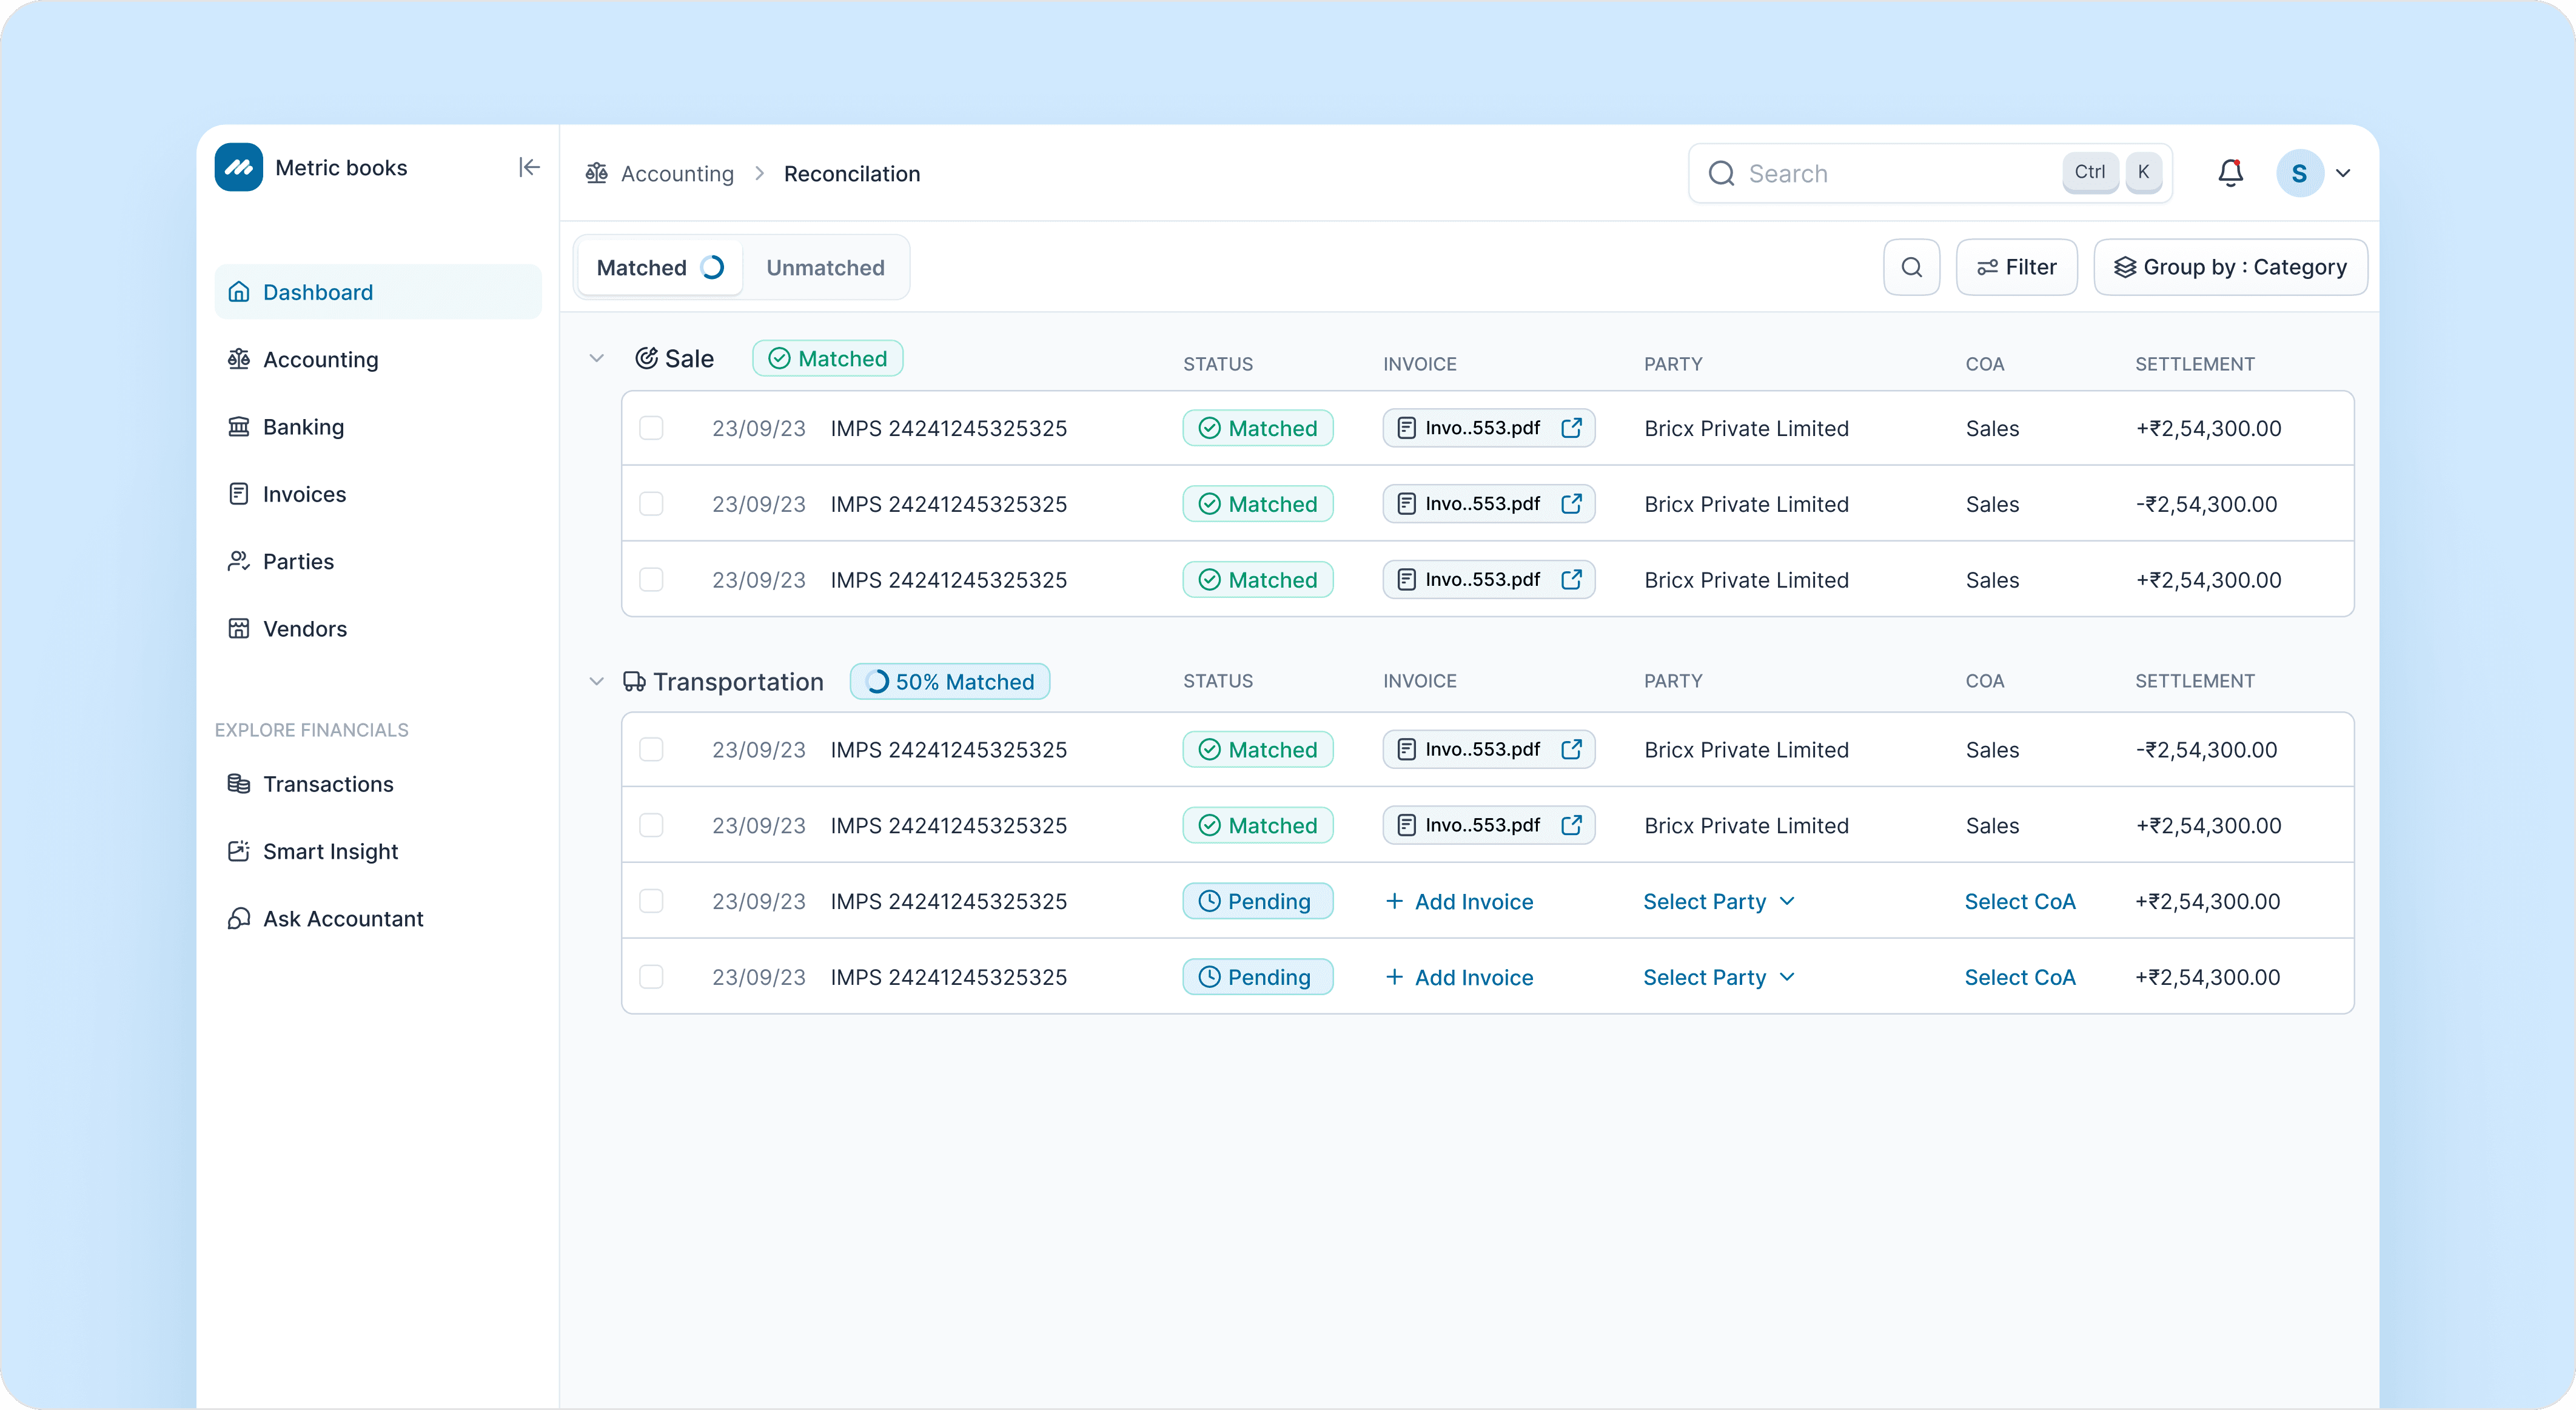
Task: Collapse the Sale group chevron
Action: [597, 358]
